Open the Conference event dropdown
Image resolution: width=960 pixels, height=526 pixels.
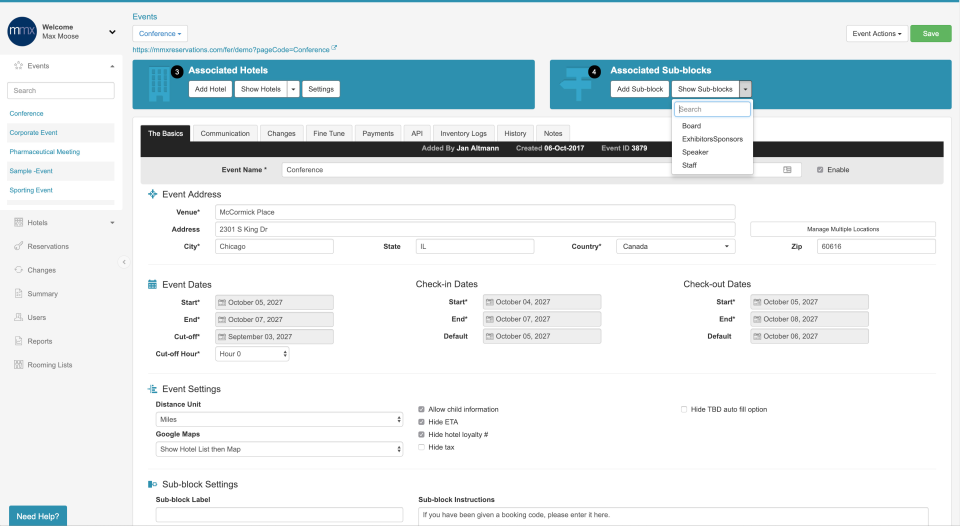[160, 34]
